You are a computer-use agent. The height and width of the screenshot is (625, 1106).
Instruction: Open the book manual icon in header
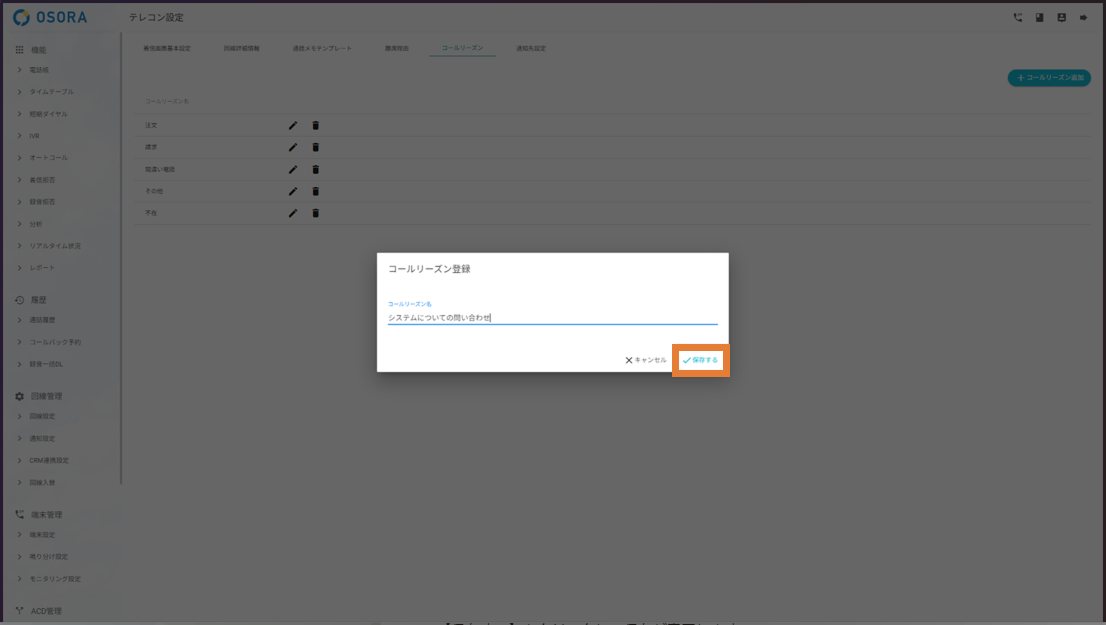pyautogui.click(x=1040, y=18)
